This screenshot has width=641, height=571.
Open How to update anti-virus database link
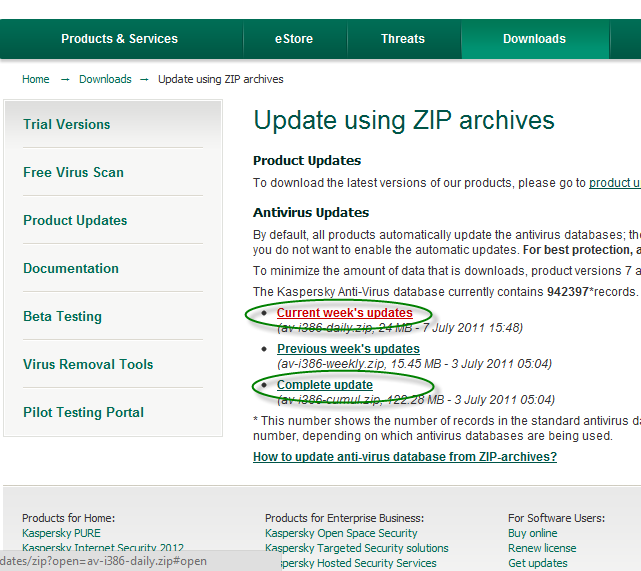tap(405, 457)
